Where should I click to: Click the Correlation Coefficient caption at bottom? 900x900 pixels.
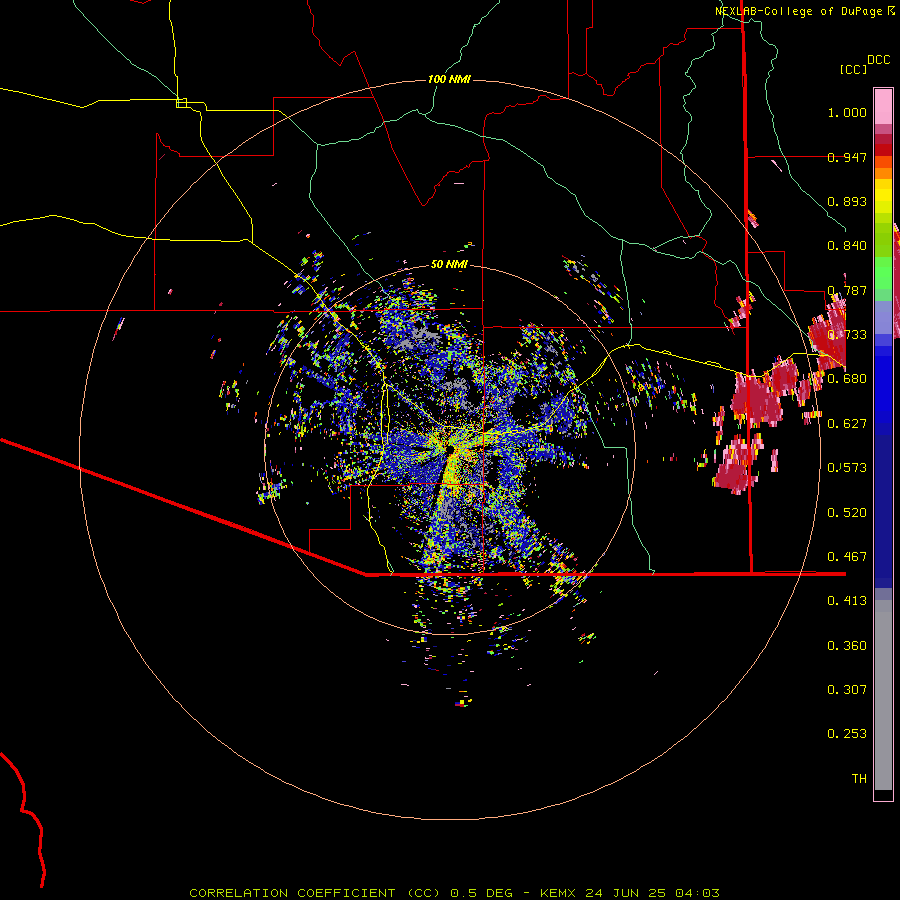454,893
